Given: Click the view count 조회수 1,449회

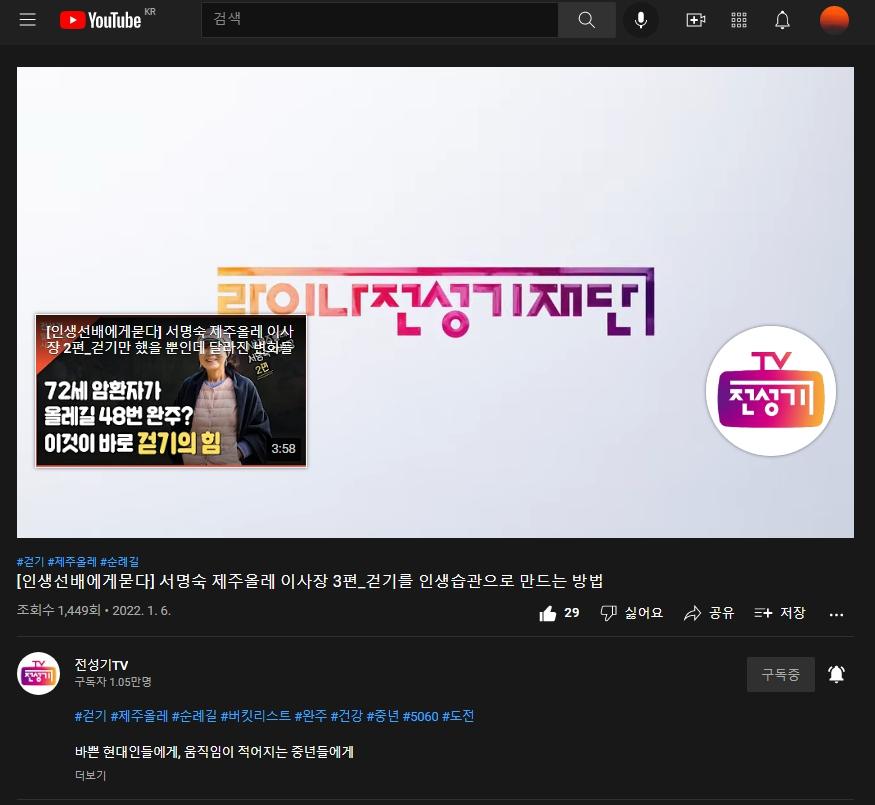Looking at the screenshot, I should [59, 610].
